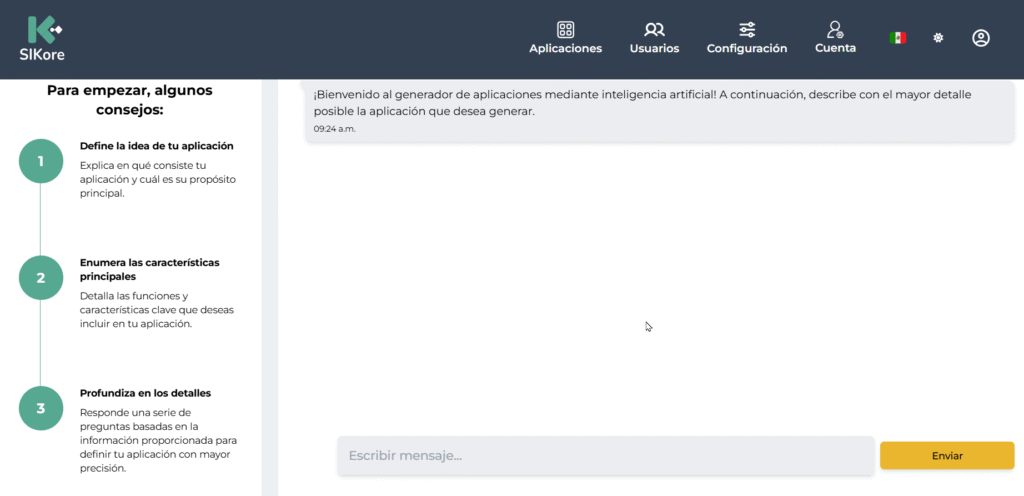Click the green step 3 circle

41,408
